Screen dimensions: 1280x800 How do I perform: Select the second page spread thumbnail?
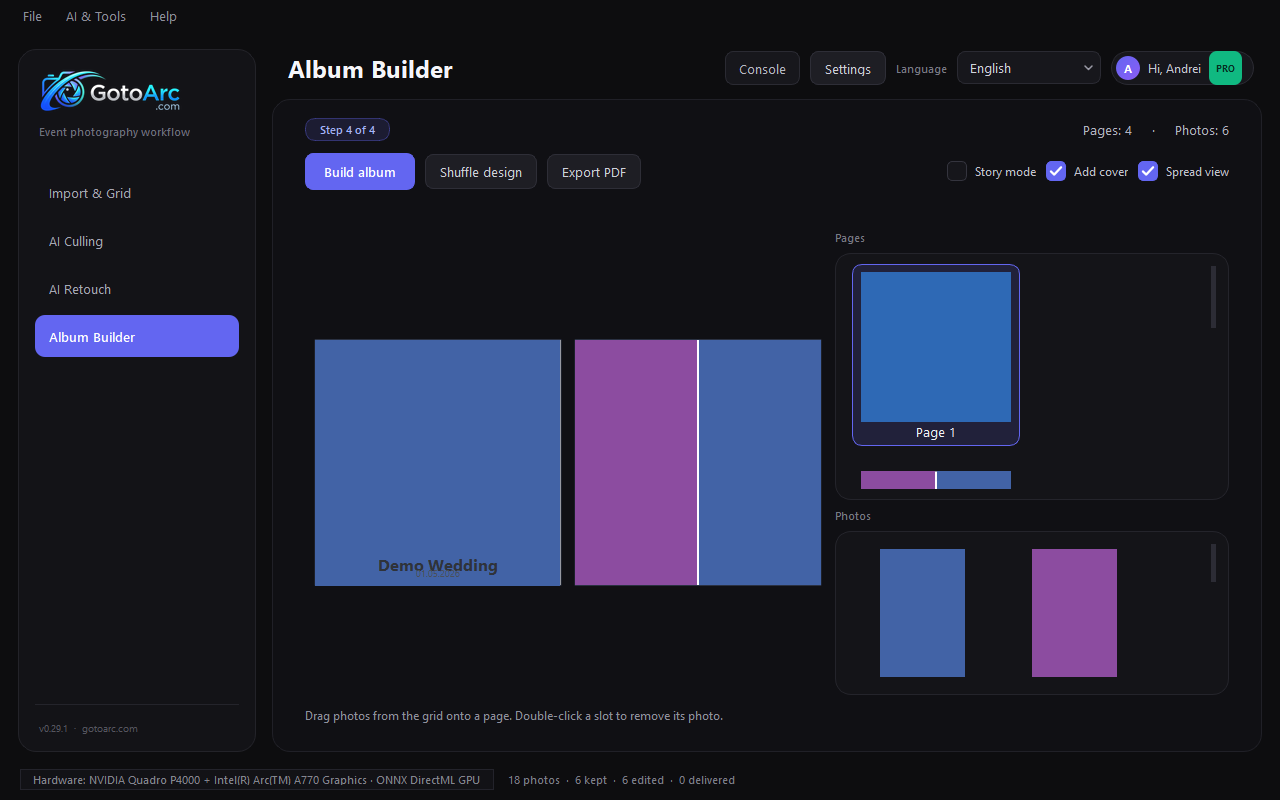coord(936,480)
